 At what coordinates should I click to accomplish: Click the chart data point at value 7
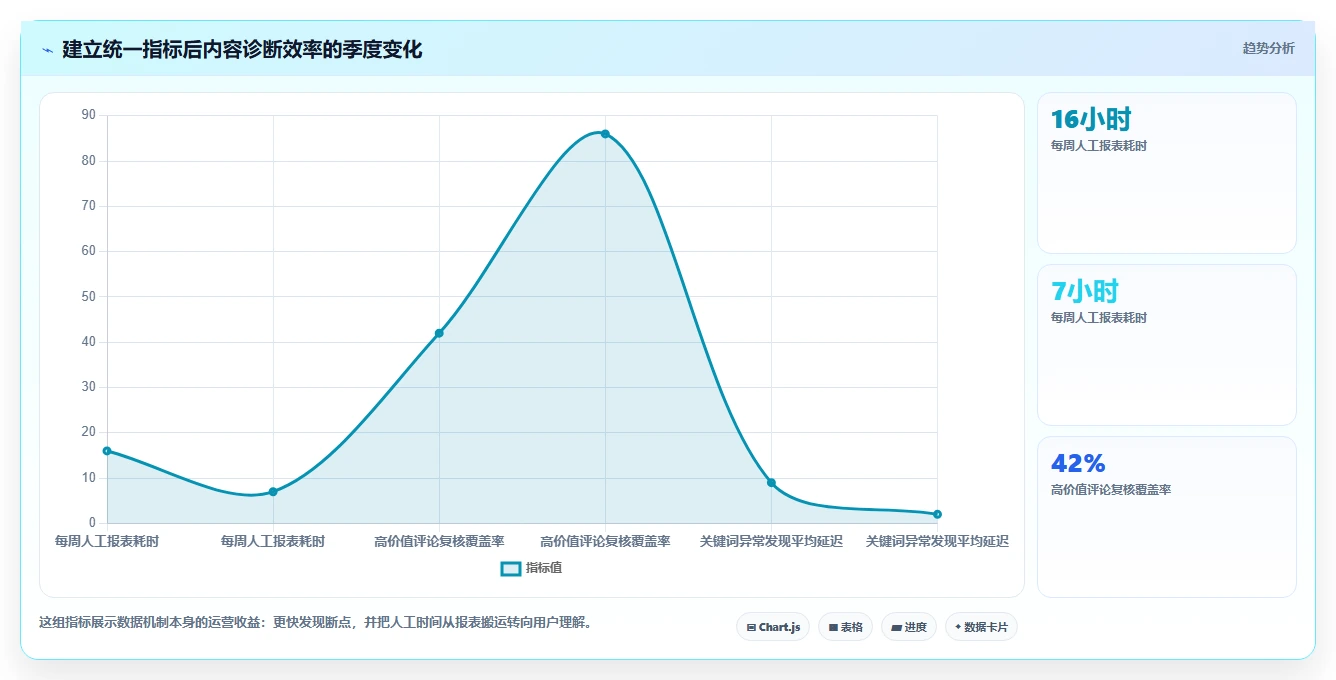tap(273, 492)
